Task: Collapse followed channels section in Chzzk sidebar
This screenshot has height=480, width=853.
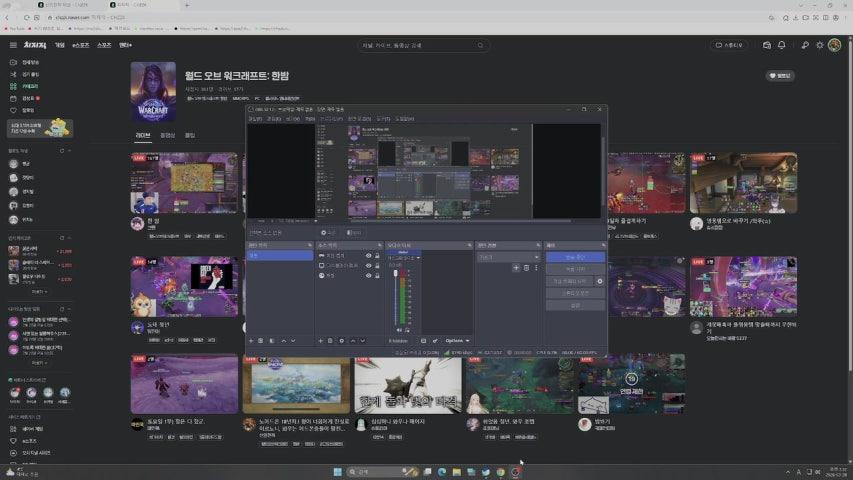Action: [x=69, y=151]
